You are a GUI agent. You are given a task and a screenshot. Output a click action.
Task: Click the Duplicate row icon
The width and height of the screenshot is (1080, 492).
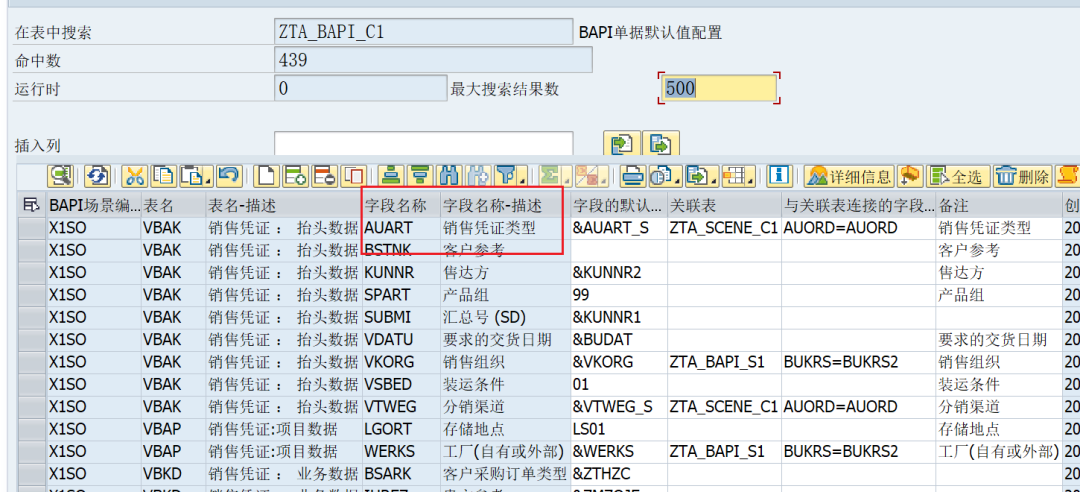(x=353, y=176)
